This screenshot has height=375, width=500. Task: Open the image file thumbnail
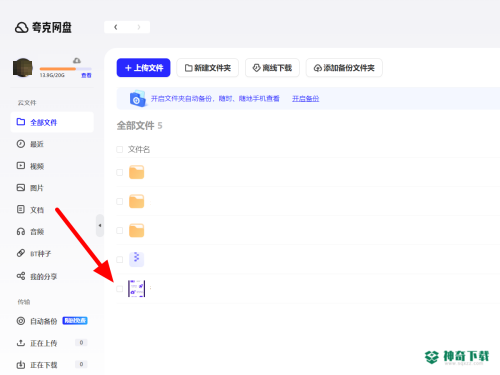point(137,289)
